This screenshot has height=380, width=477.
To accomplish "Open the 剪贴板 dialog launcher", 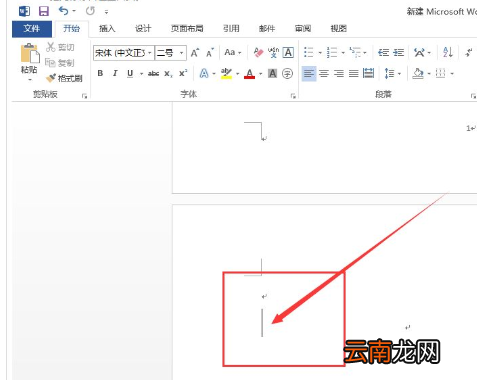I will click(x=84, y=96).
